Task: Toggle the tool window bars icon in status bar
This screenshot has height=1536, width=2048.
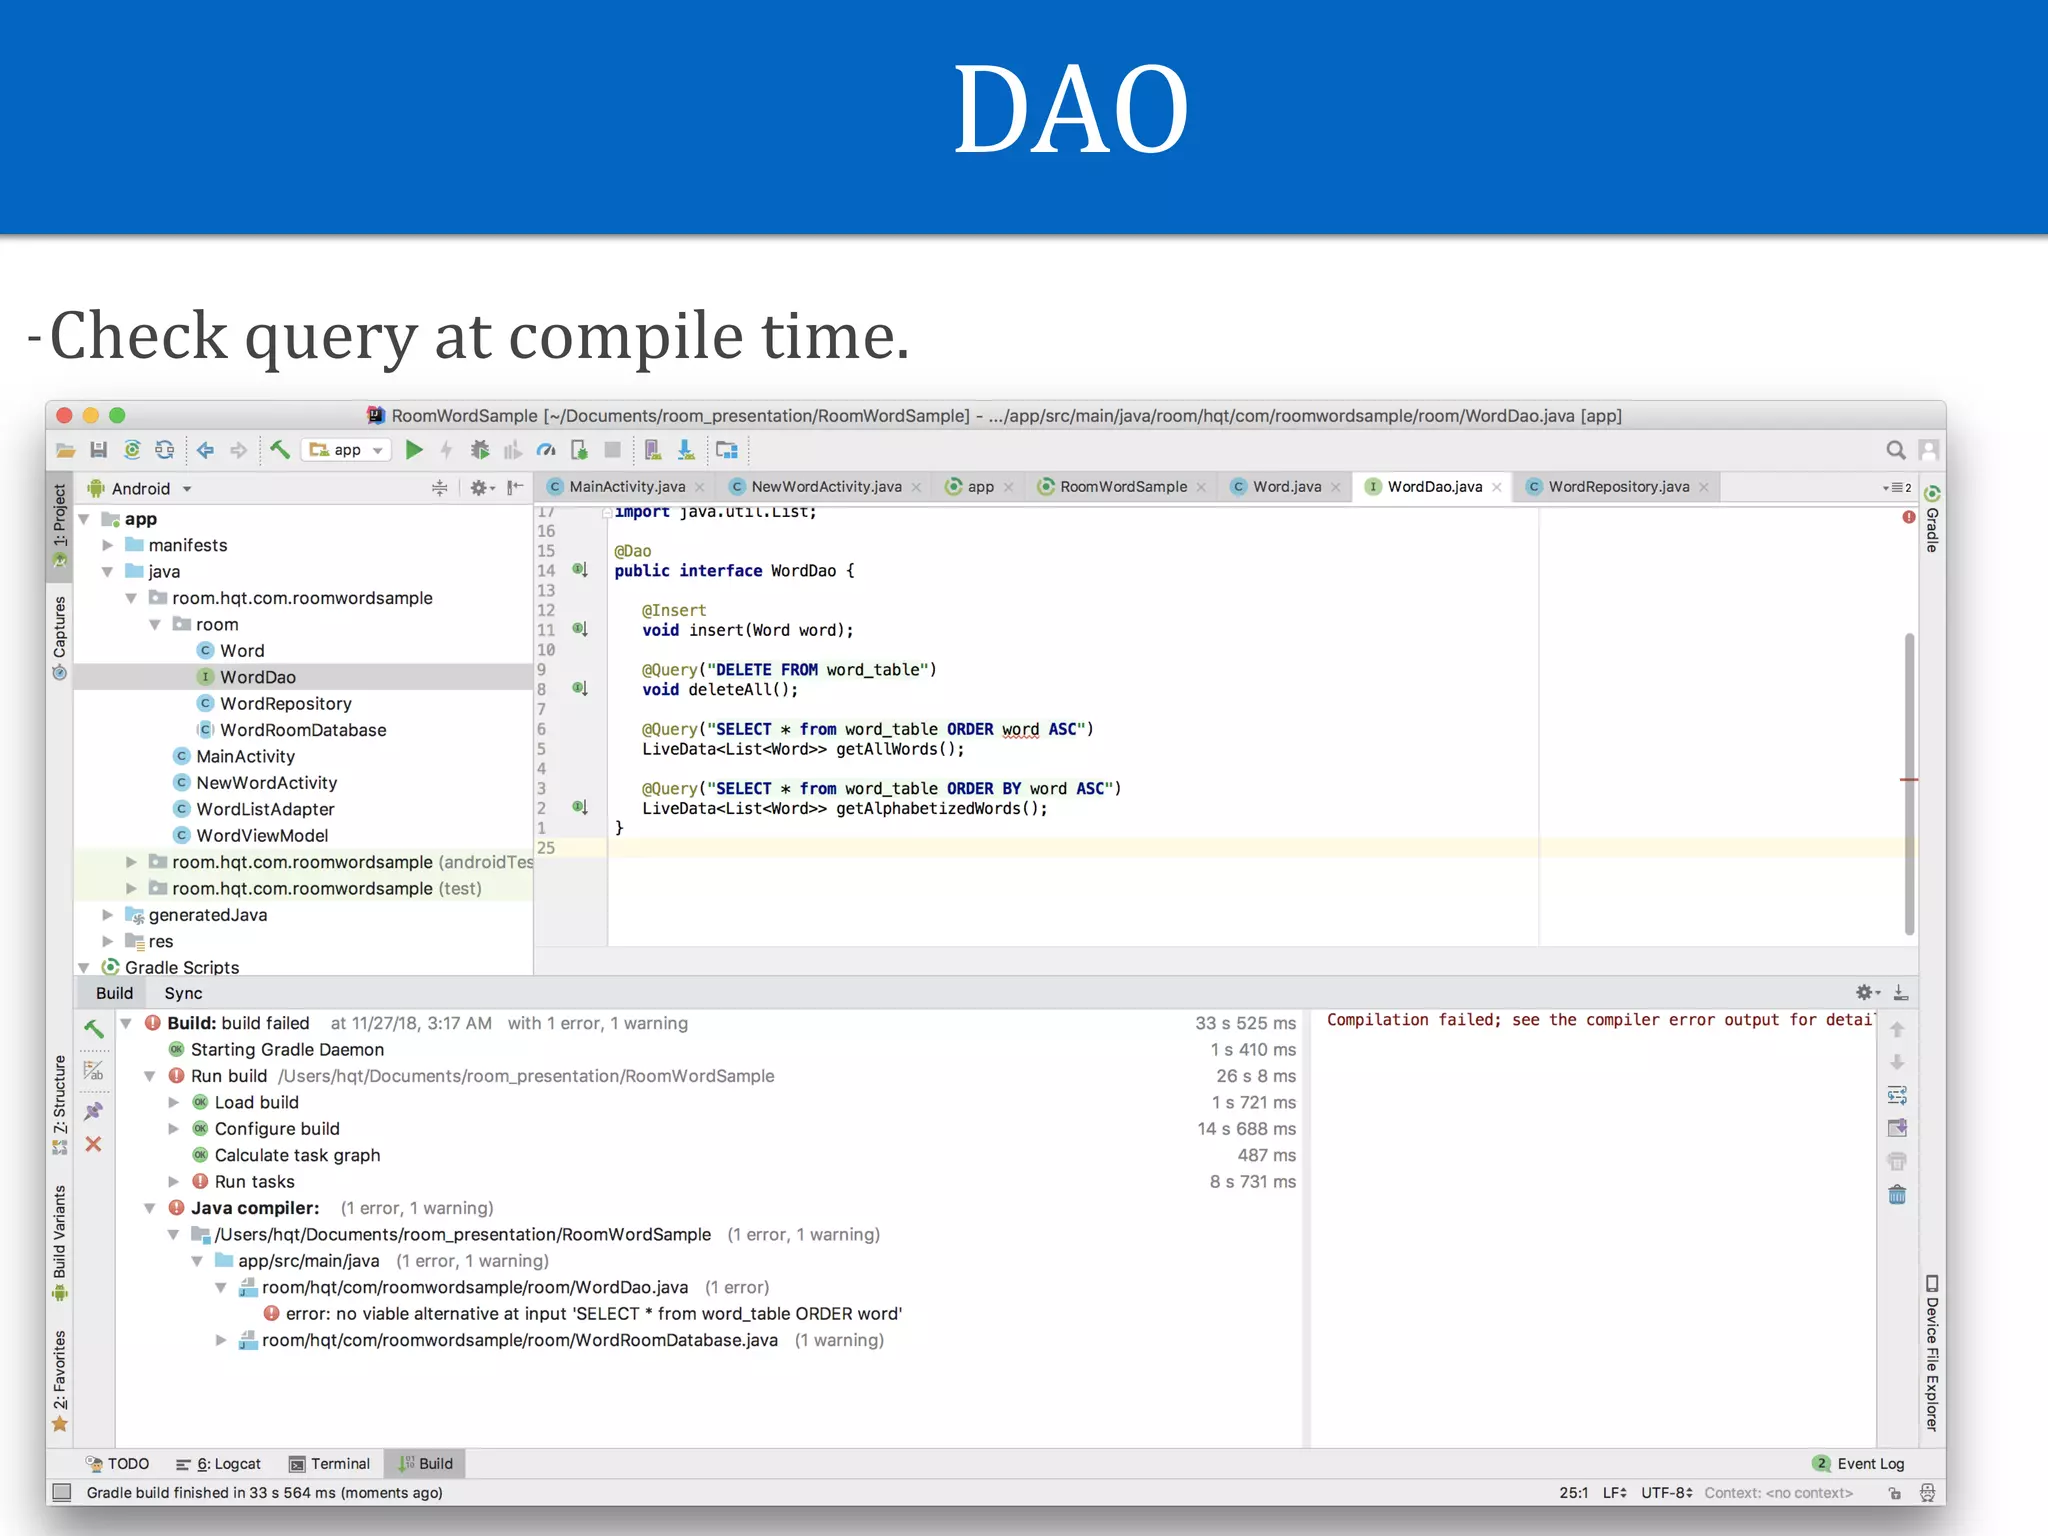Action: [x=62, y=1492]
